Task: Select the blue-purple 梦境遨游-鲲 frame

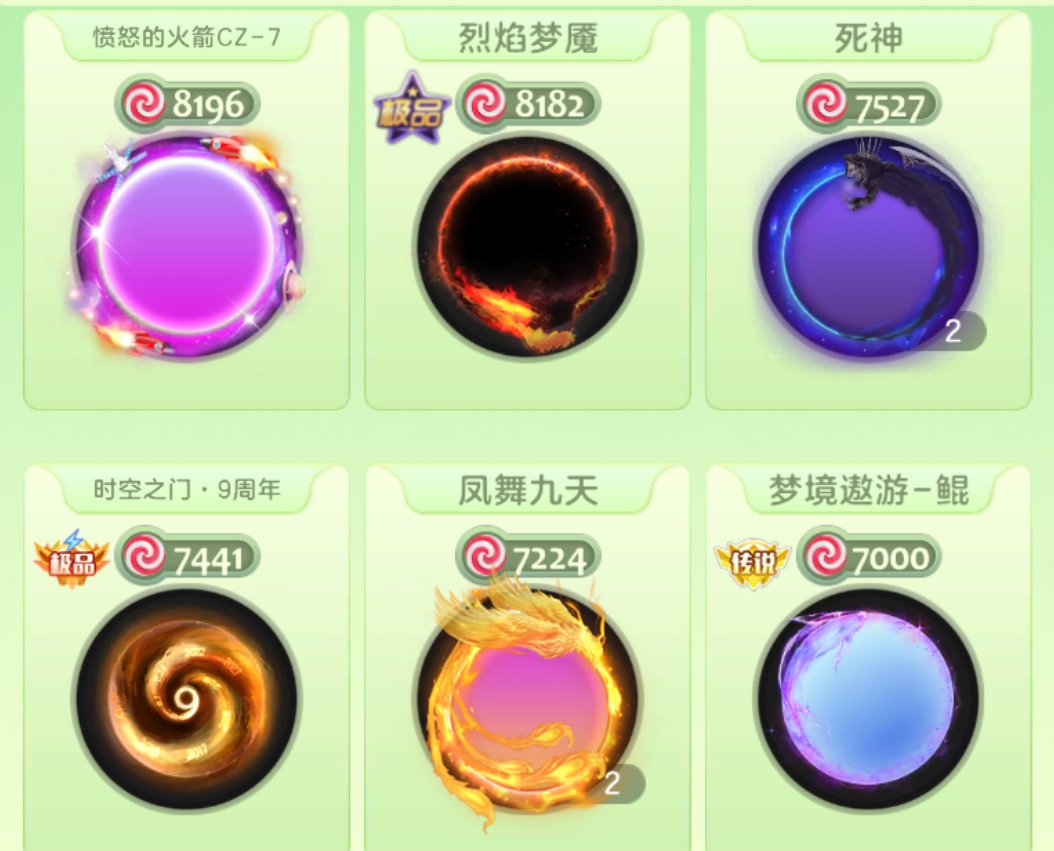Action: coord(868,700)
